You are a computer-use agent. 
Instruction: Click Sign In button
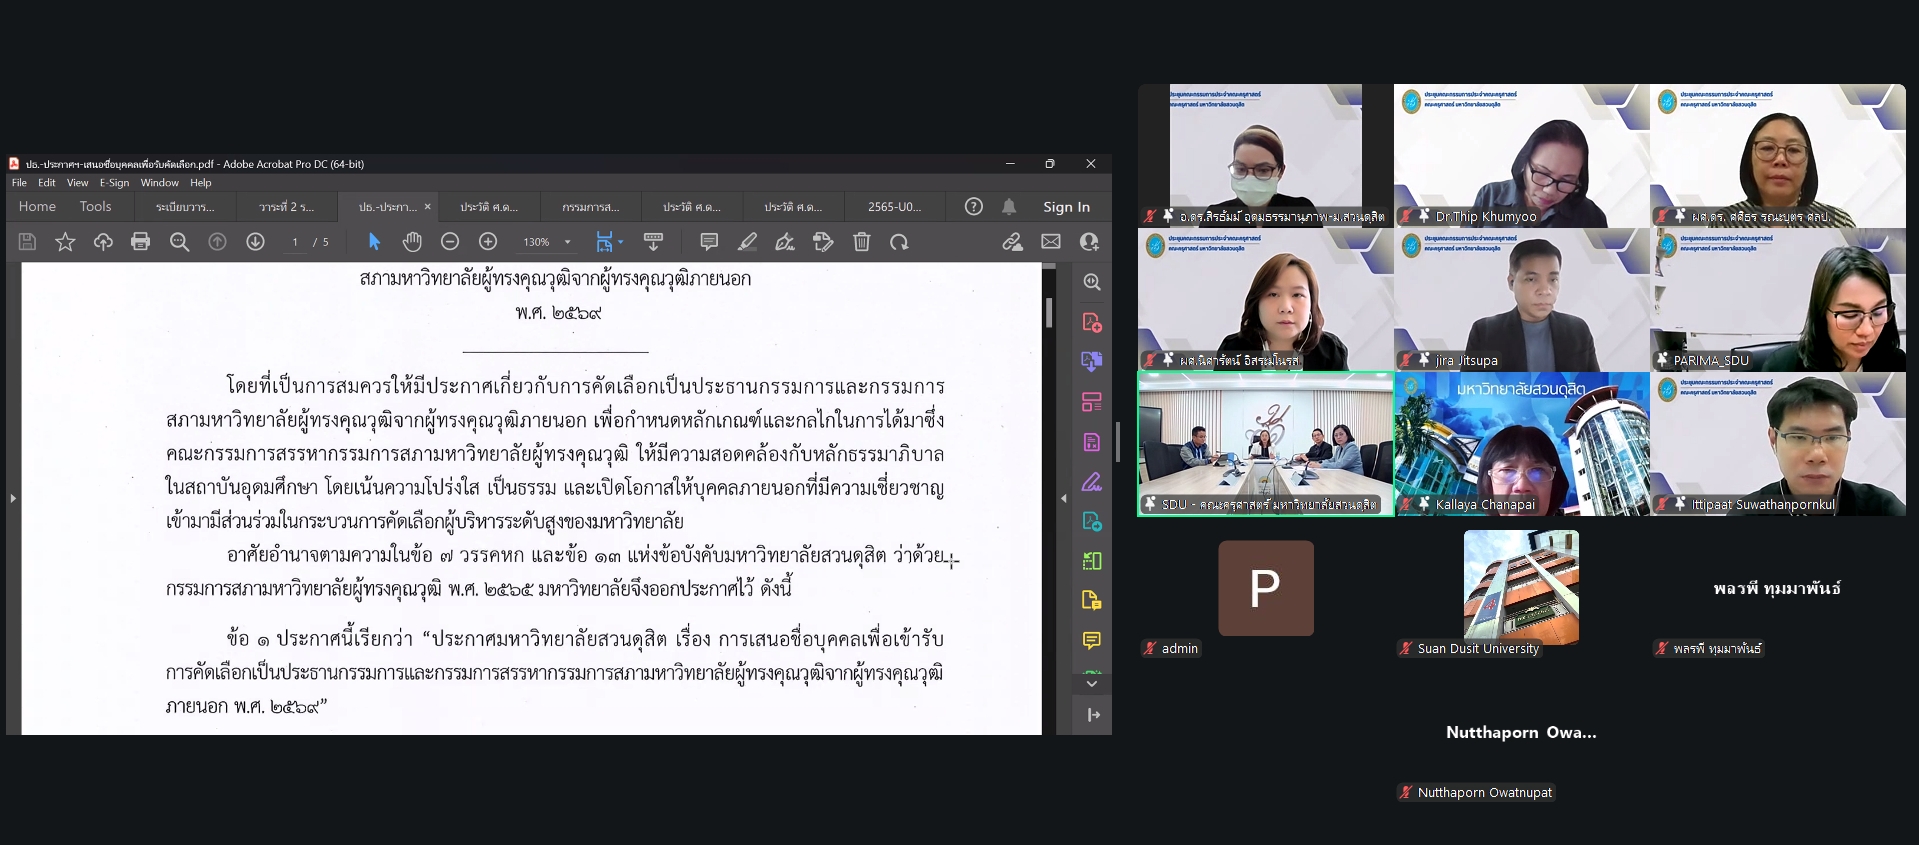(x=1066, y=207)
